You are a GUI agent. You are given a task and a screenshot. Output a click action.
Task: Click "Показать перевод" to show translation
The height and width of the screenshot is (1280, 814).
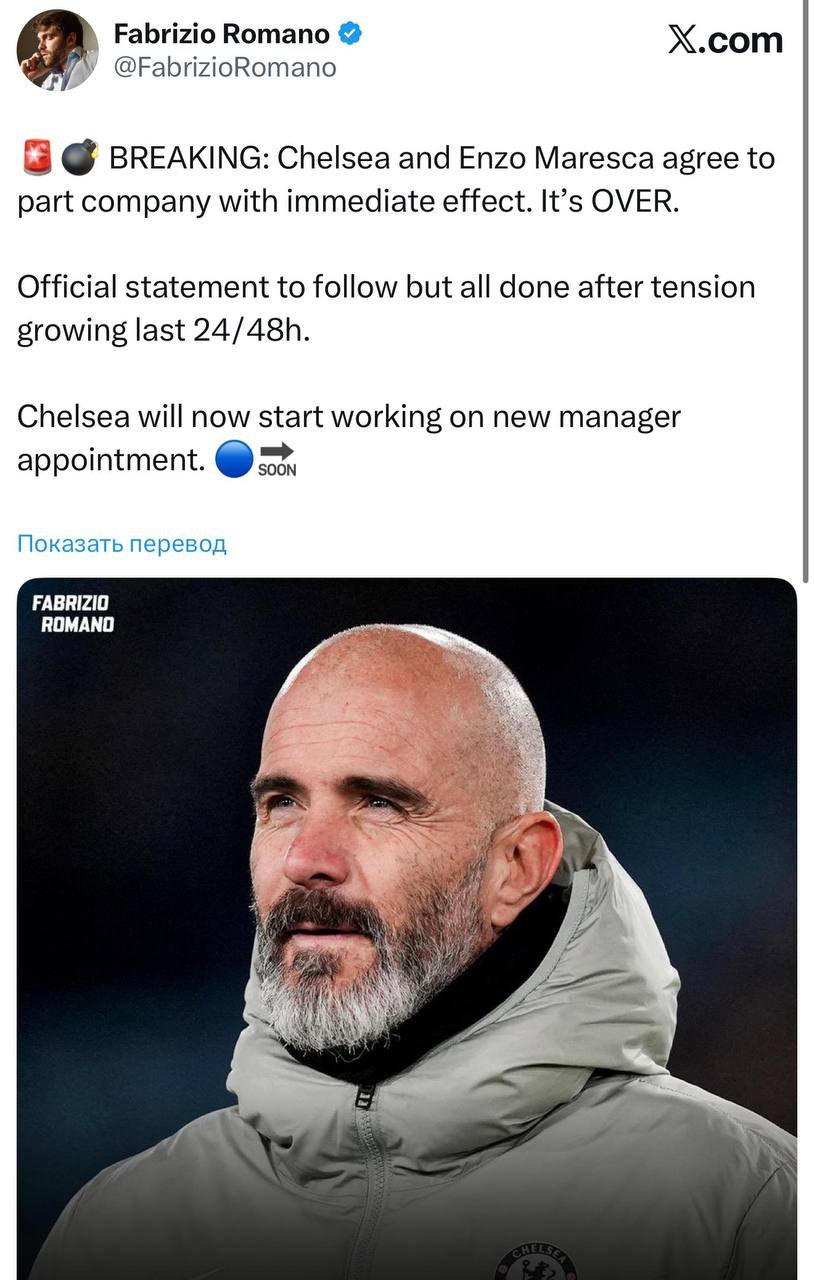point(122,544)
